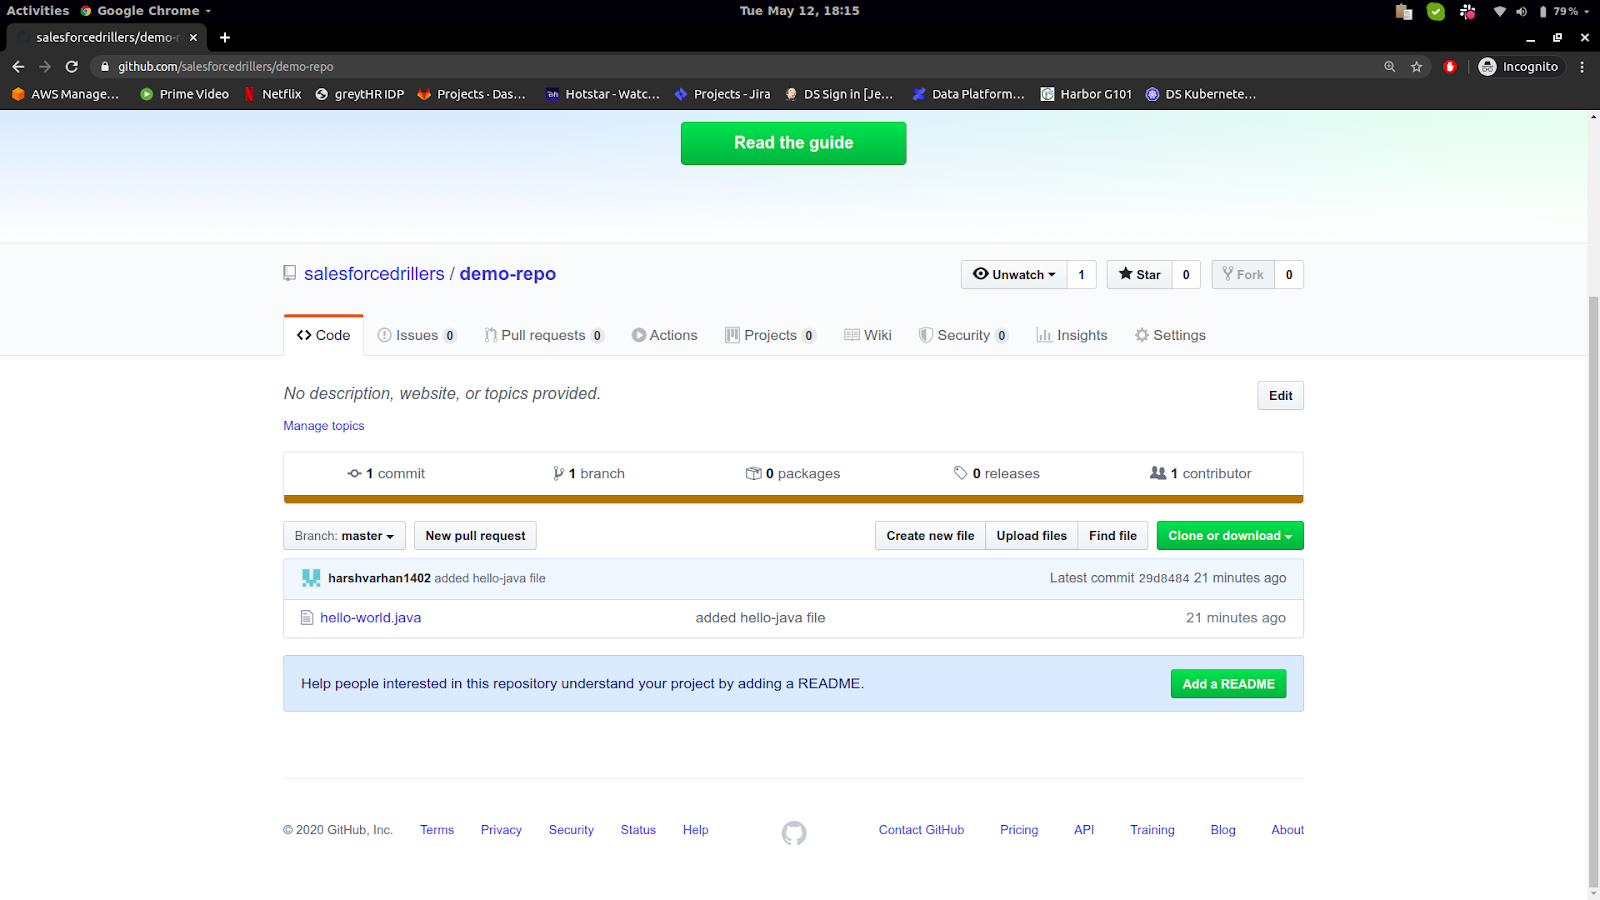This screenshot has height=900, width=1600.
Task: Open the Unwatch dropdown
Action: click(x=1014, y=274)
